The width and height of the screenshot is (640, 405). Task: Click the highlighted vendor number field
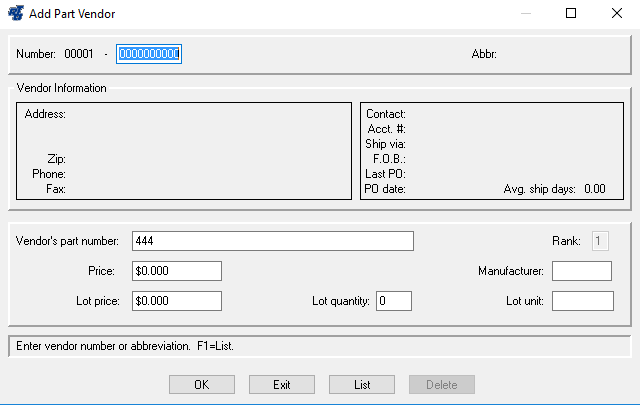pos(149,54)
